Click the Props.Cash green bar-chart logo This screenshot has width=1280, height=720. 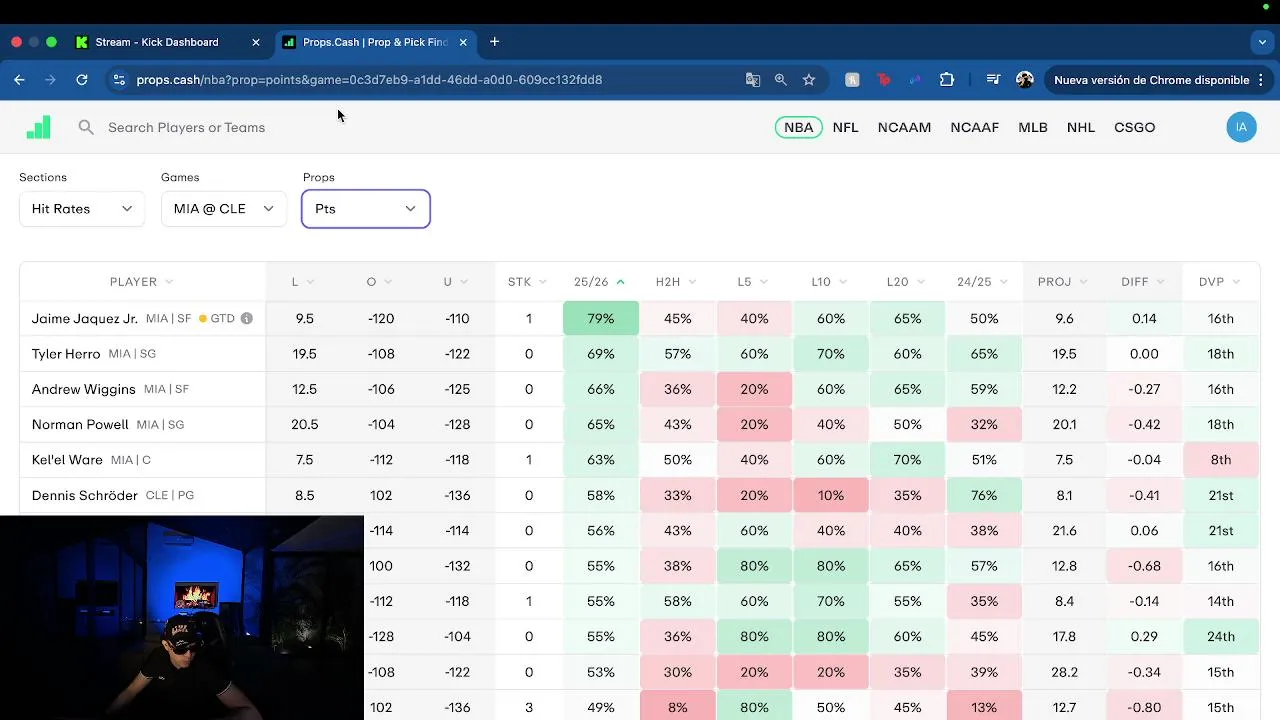(x=38, y=127)
